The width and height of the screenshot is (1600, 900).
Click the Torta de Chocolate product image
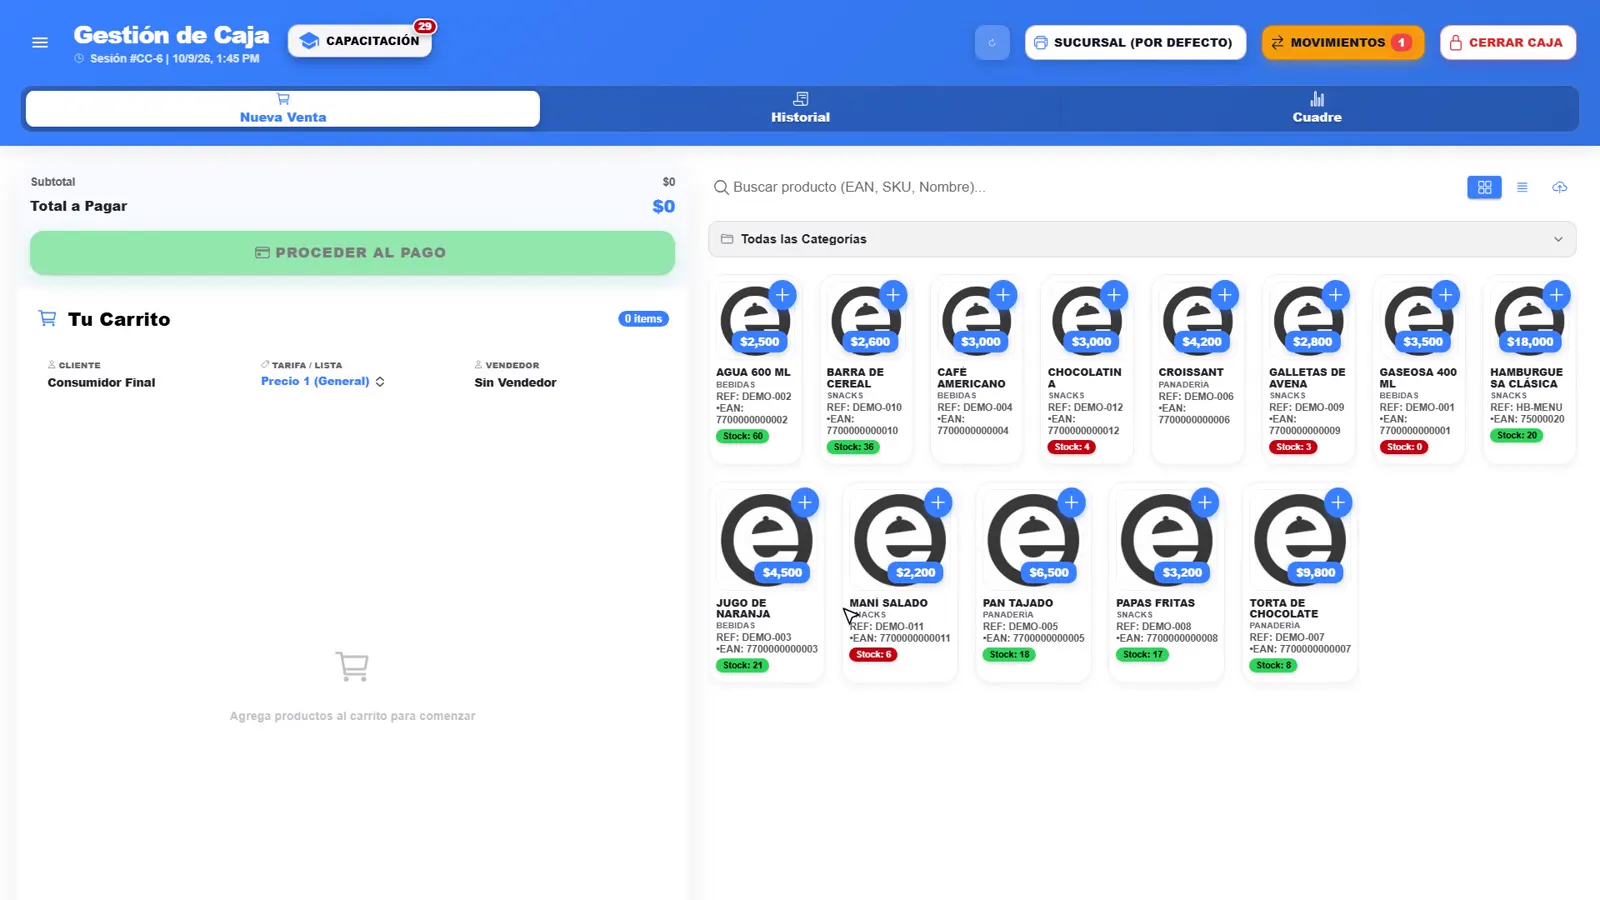tap(1299, 540)
